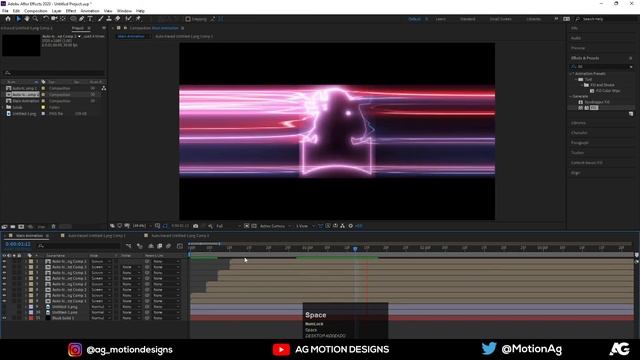This screenshot has width=640, height=360.
Task: Open Normal mode dropdown for Black Solid layer
Action: (x=101, y=318)
